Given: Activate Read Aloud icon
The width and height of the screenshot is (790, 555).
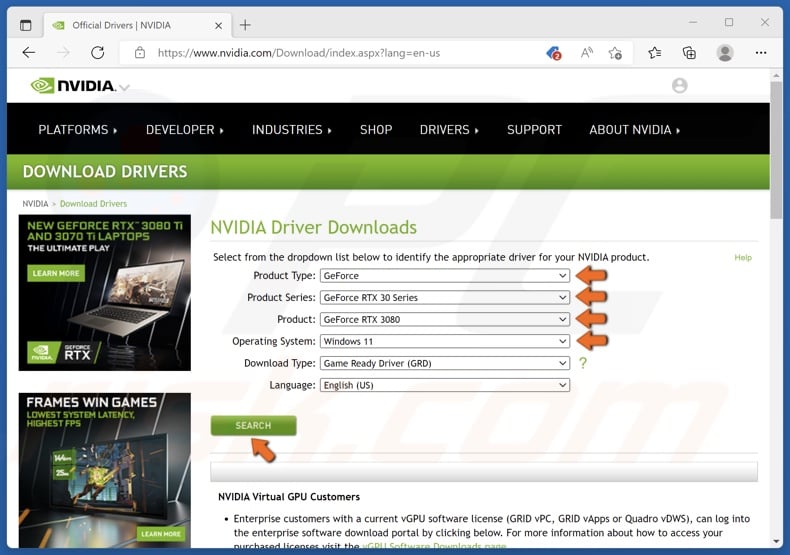Looking at the screenshot, I should coord(586,52).
